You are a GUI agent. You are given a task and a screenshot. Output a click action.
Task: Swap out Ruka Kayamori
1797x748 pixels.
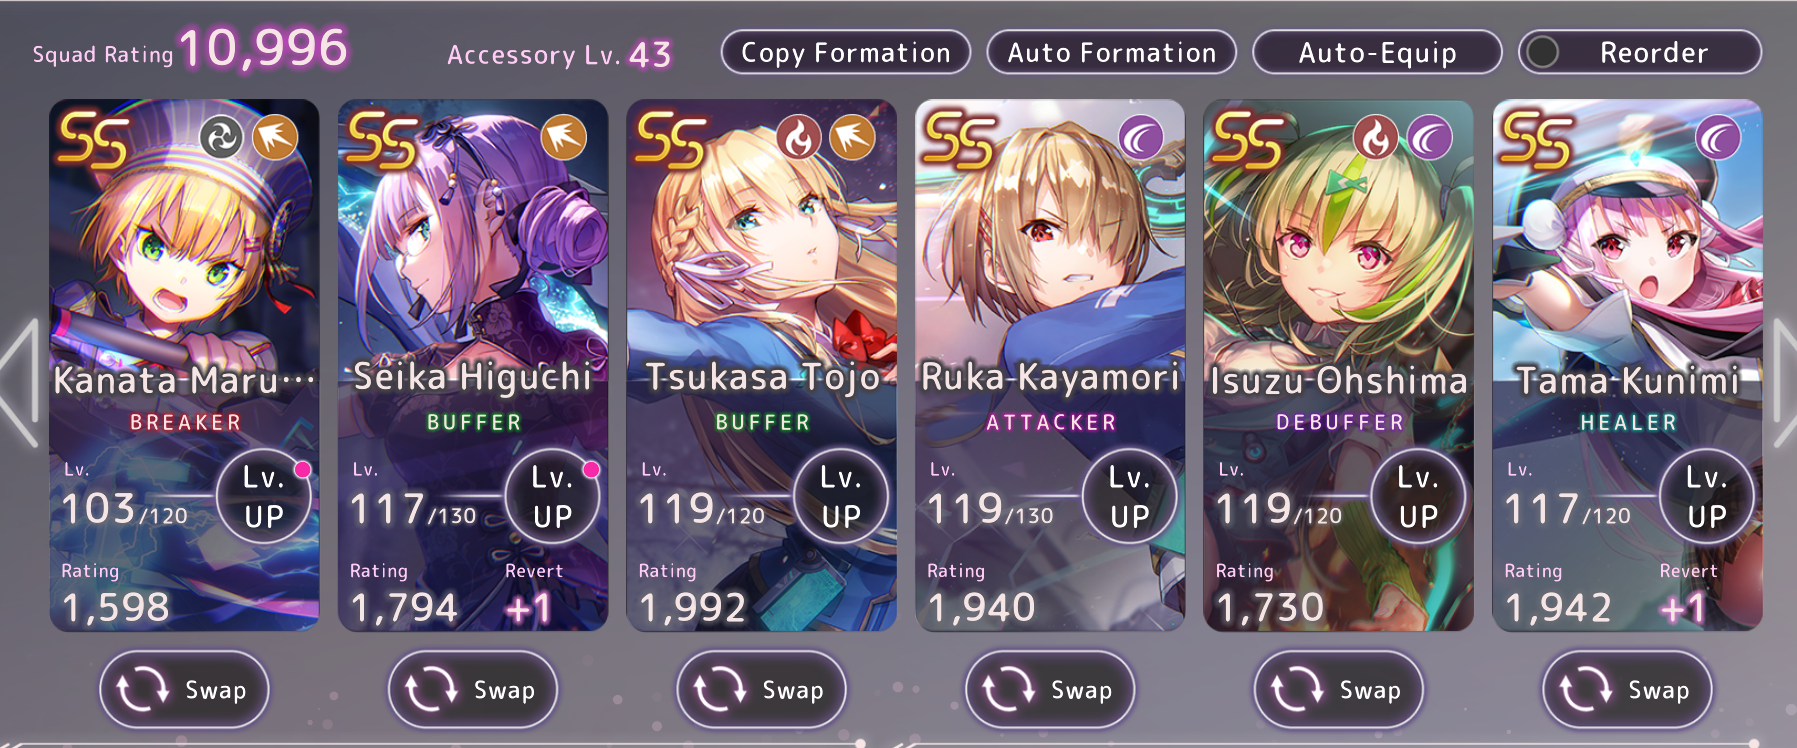click(x=1050, y=690)
